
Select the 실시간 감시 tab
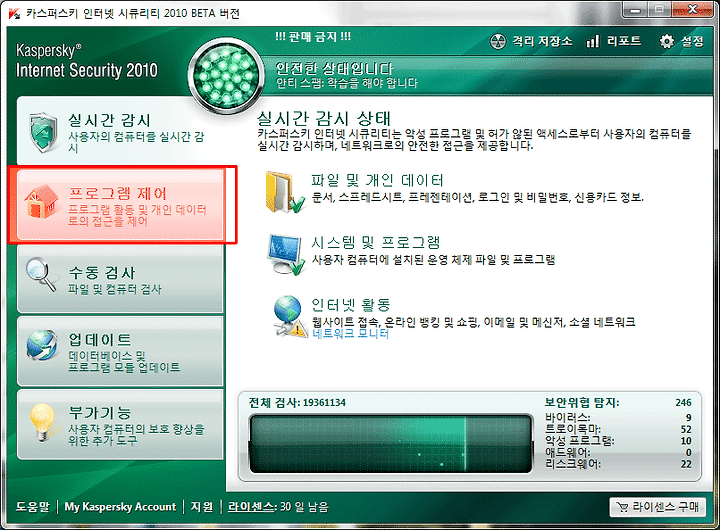tap(120, 131)
